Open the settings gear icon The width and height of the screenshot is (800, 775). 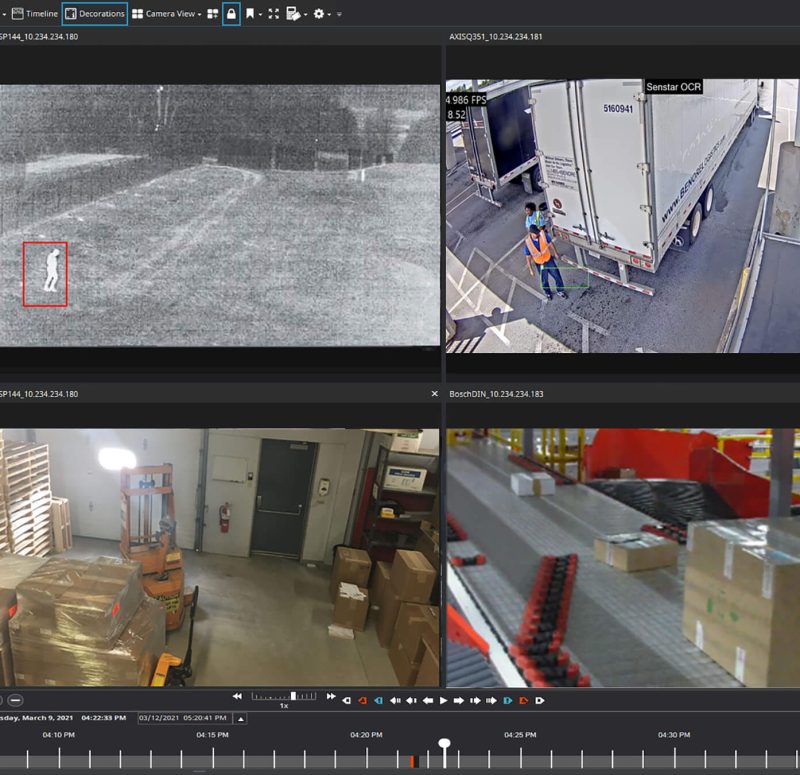click(x=318, y=14)
